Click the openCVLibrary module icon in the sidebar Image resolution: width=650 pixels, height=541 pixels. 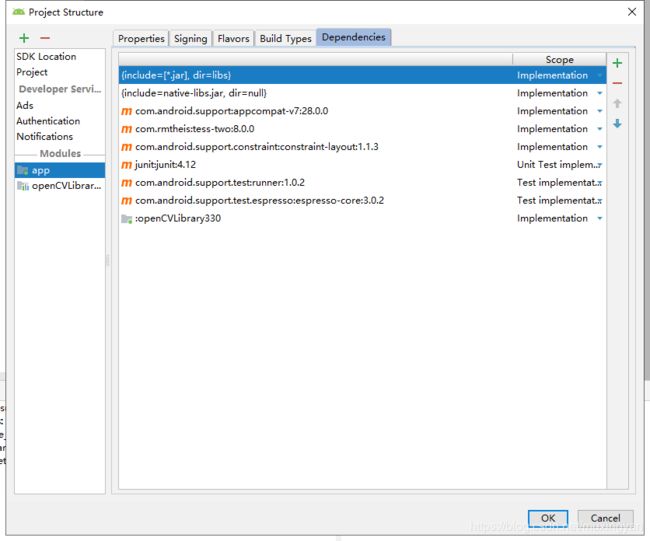coord(23,186)
